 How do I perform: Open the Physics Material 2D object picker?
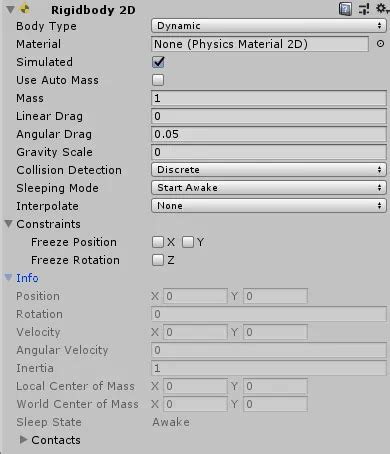[380, 44]
